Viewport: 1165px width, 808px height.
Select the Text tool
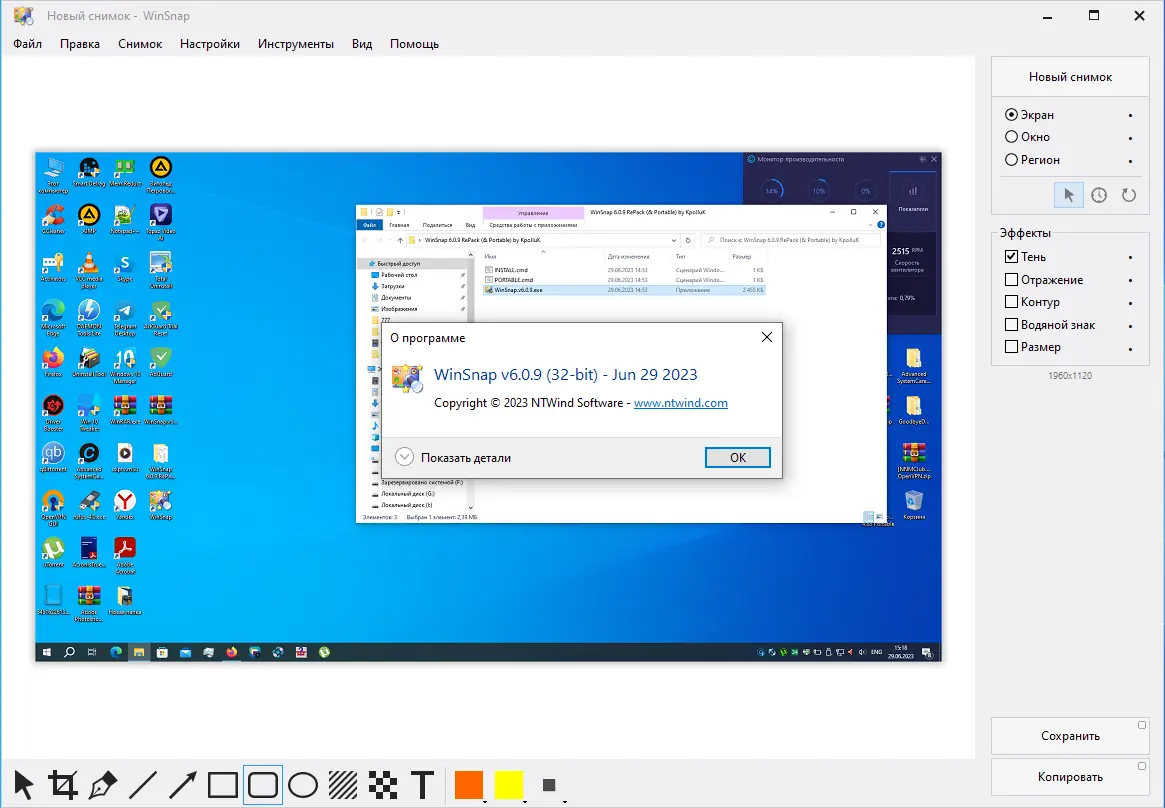point(423,785)
